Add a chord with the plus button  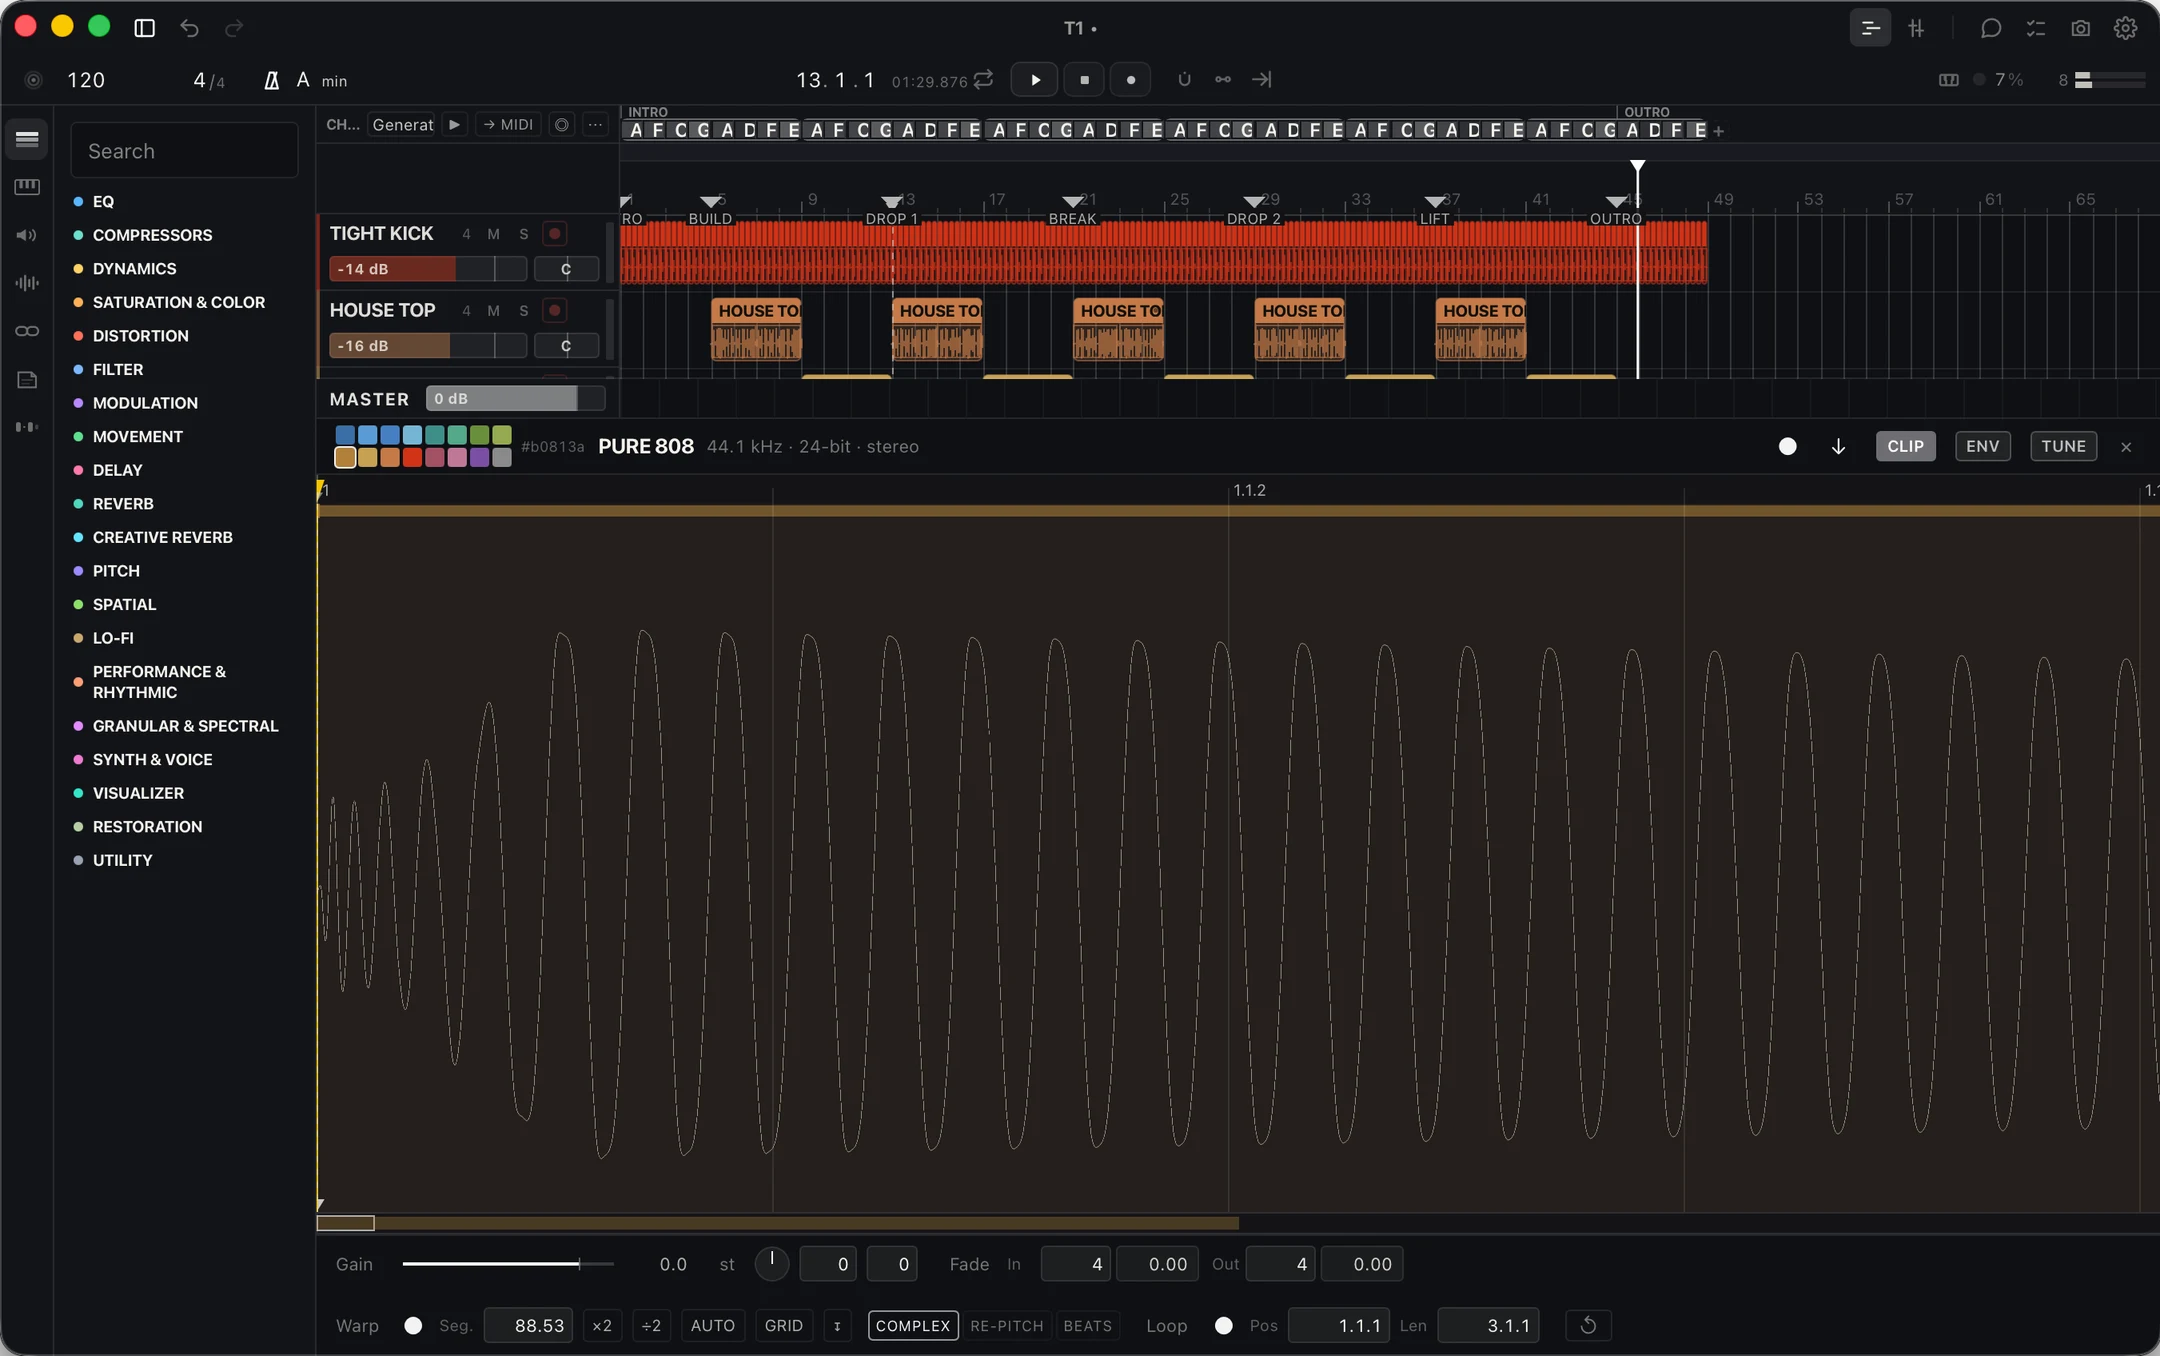point(1718,131)
